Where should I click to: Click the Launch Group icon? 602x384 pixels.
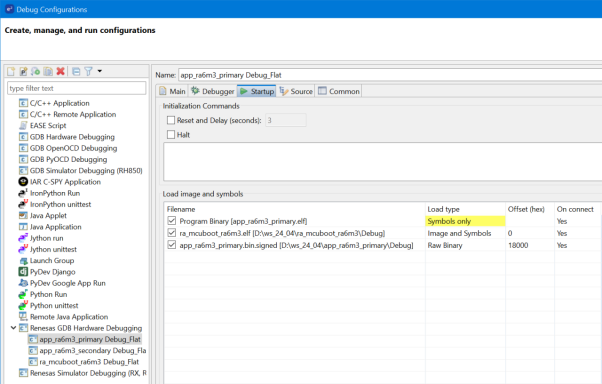click(23, 260)
